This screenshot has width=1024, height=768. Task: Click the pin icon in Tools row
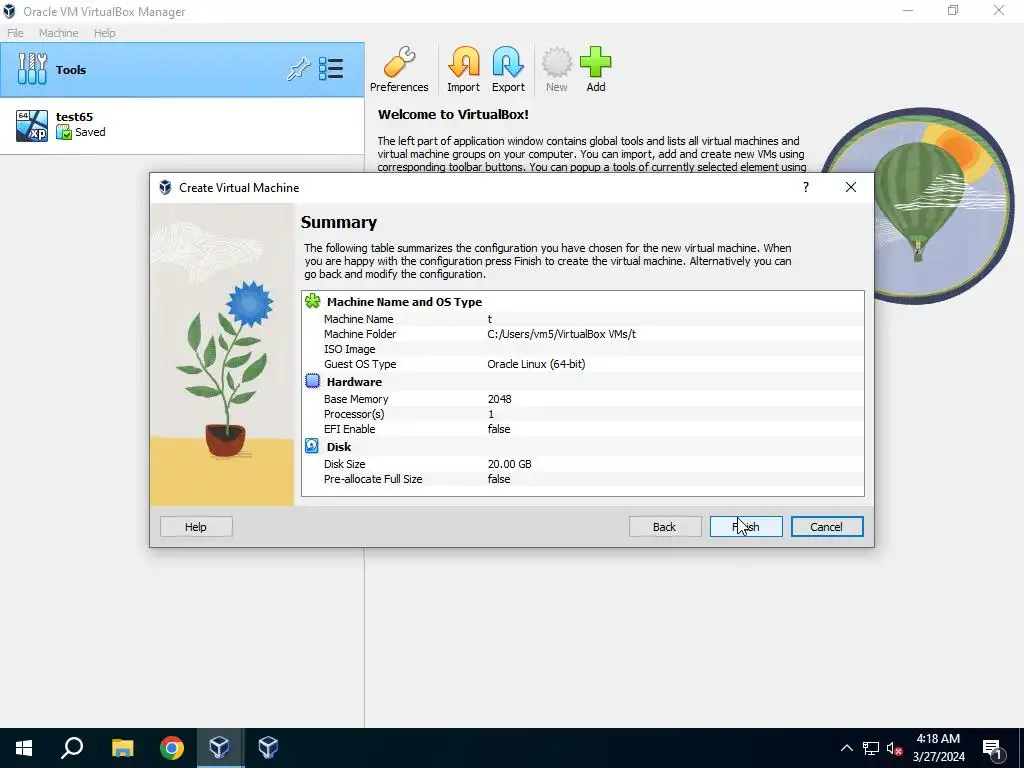(298, 69)
